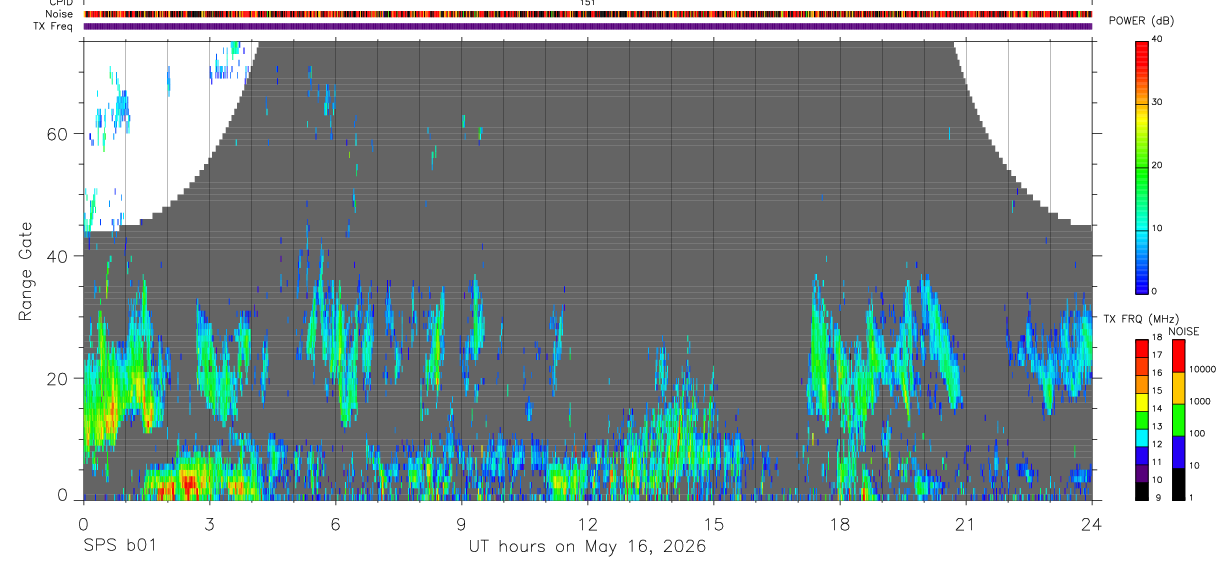The height and width of the screenshot is (567, 1228).
Task: Click the 21 UT hour tick label
Action: pos(966,523)
